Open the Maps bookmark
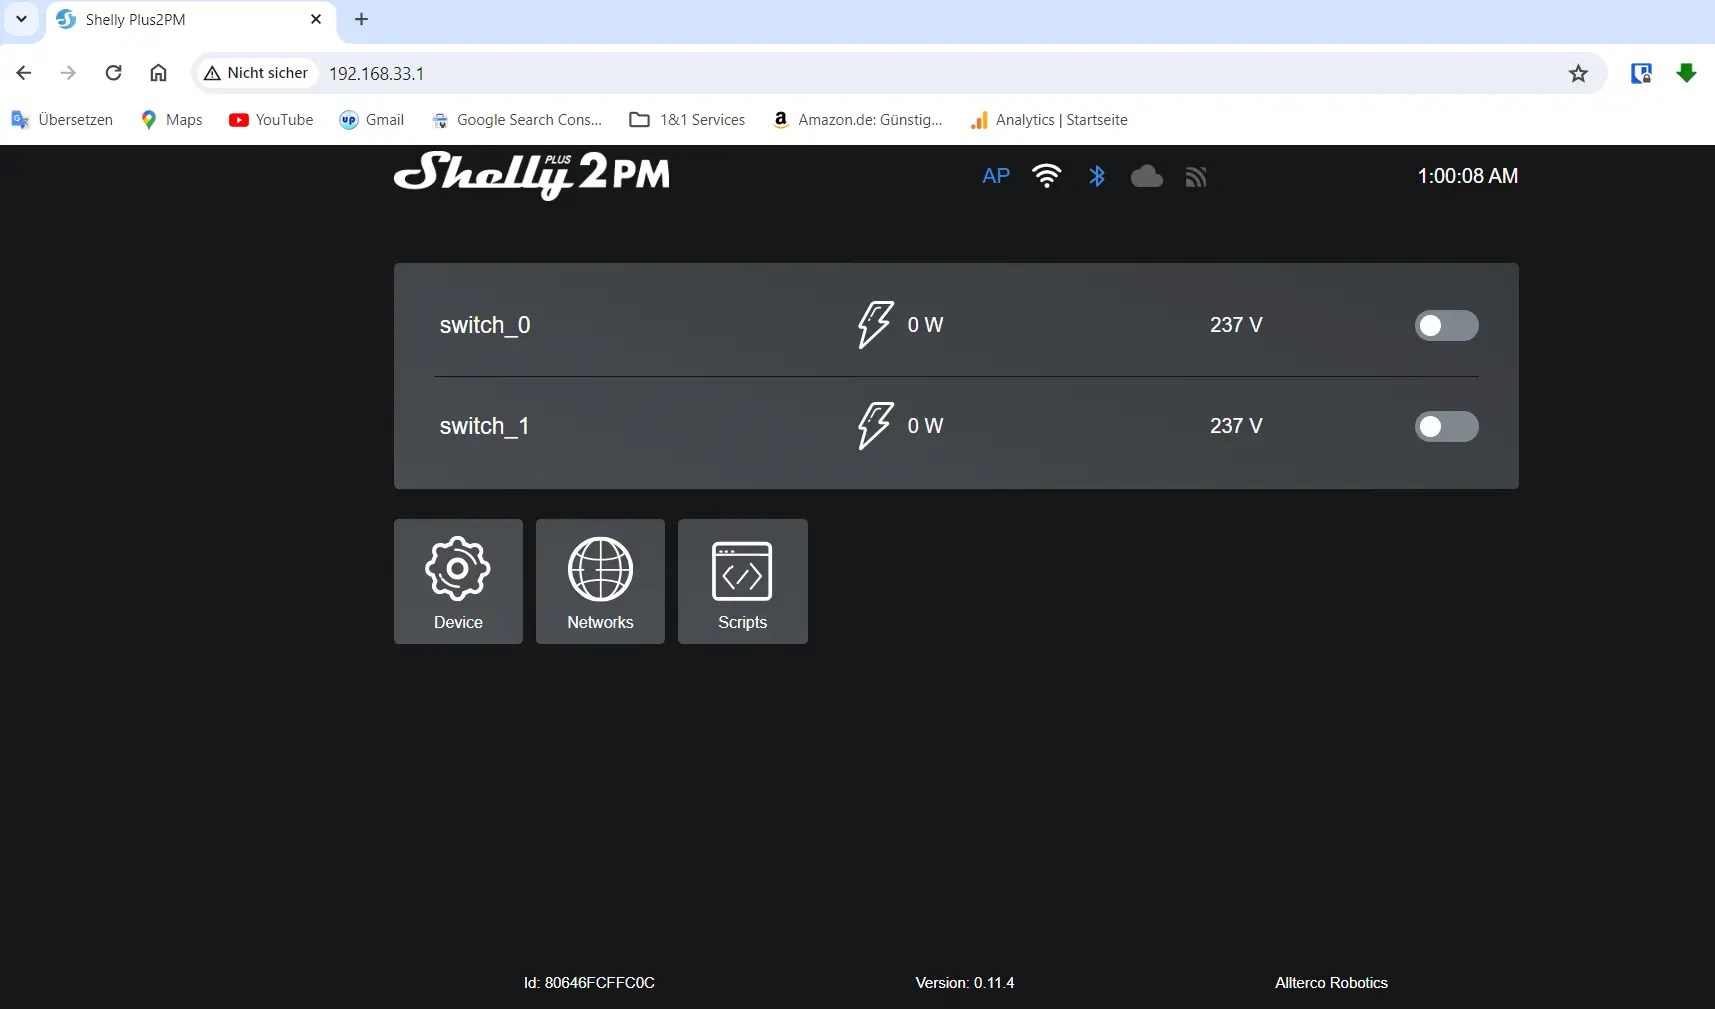Screen dimensions: 1715x1009 (x=171, y=120)
